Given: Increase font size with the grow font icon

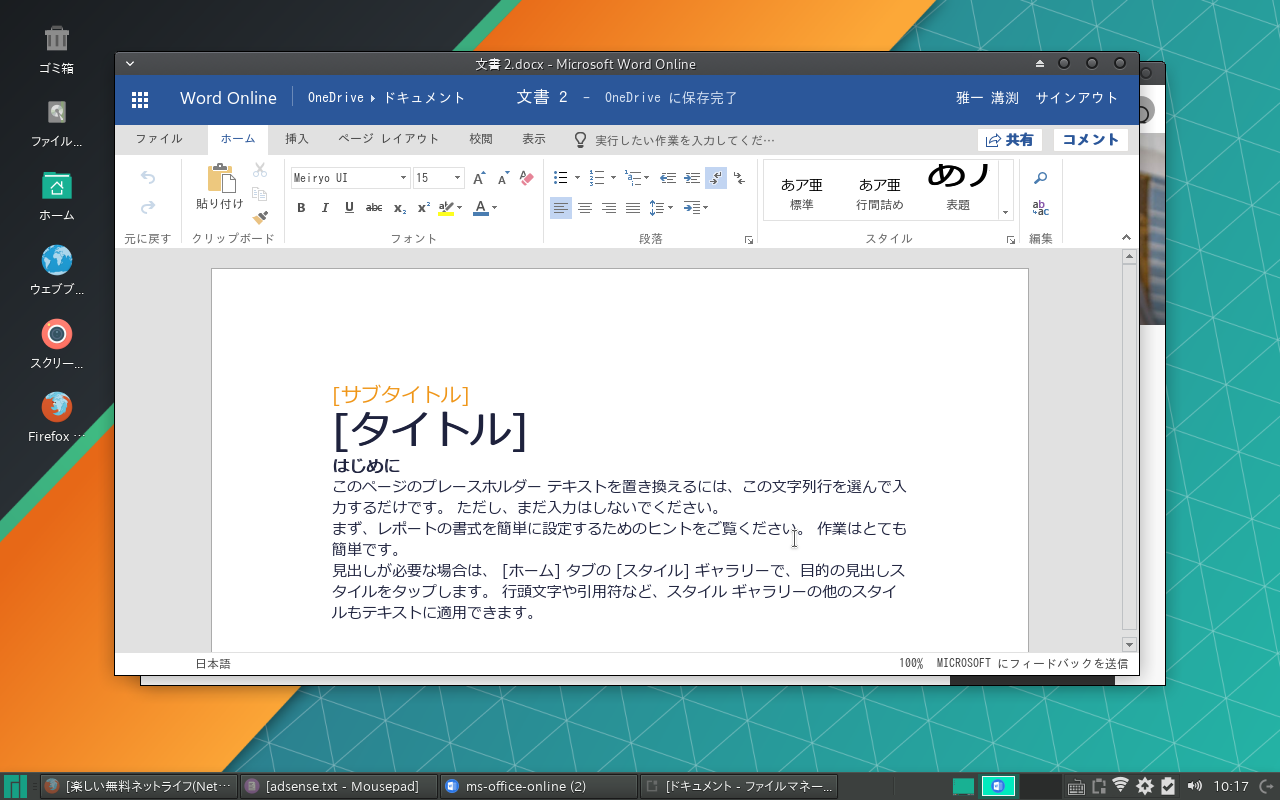Looking at the screenshot, I should point(479,178).
